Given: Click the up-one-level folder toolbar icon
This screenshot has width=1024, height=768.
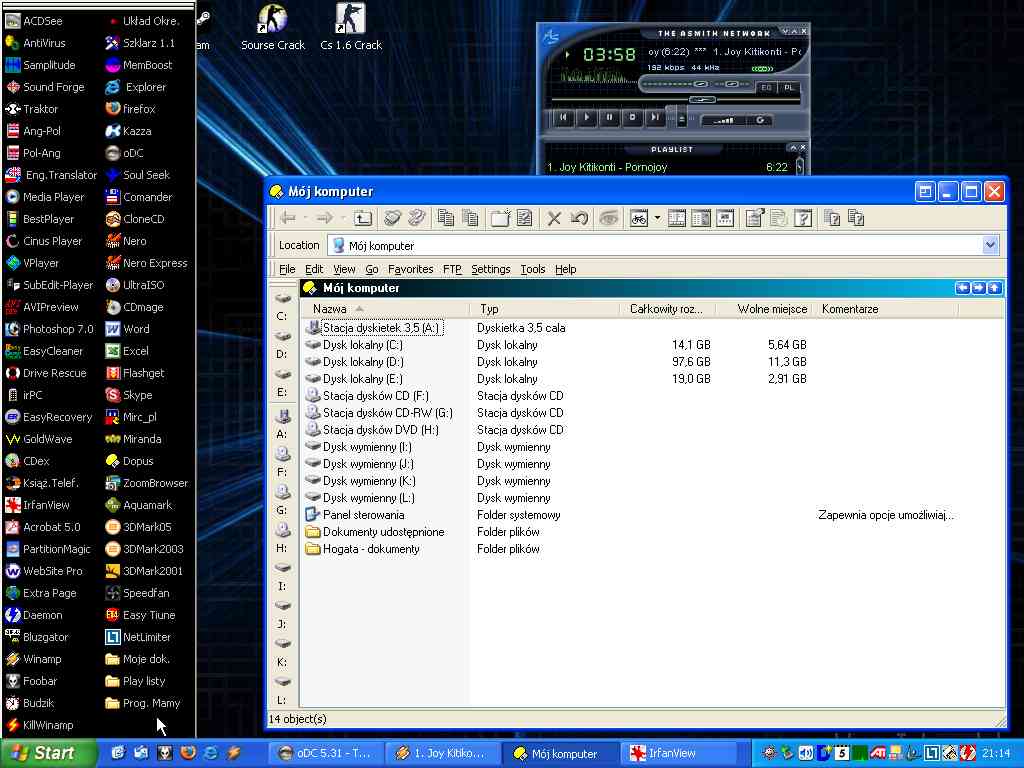Looking at the screenshot, I should tap(363, 218).
